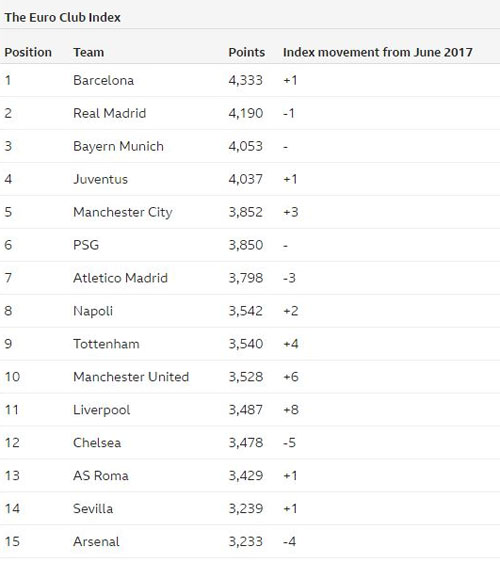Click the Tottenham team name

pos(106,344)
